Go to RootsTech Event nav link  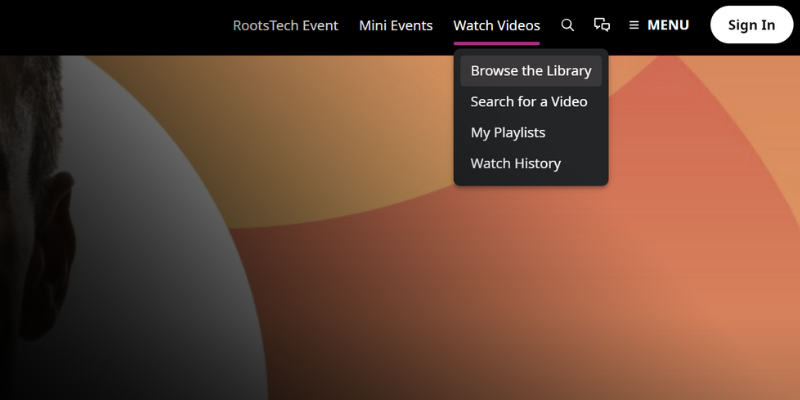pos(285,26)
